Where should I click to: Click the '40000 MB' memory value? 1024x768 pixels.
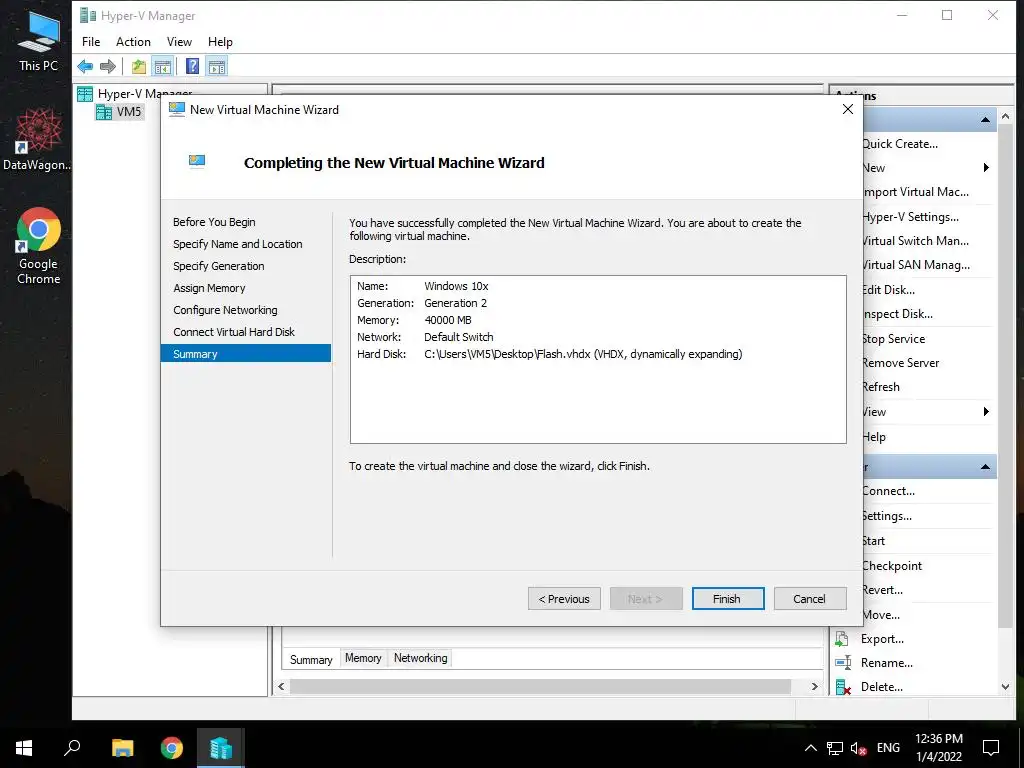click(x=448, y=320)
